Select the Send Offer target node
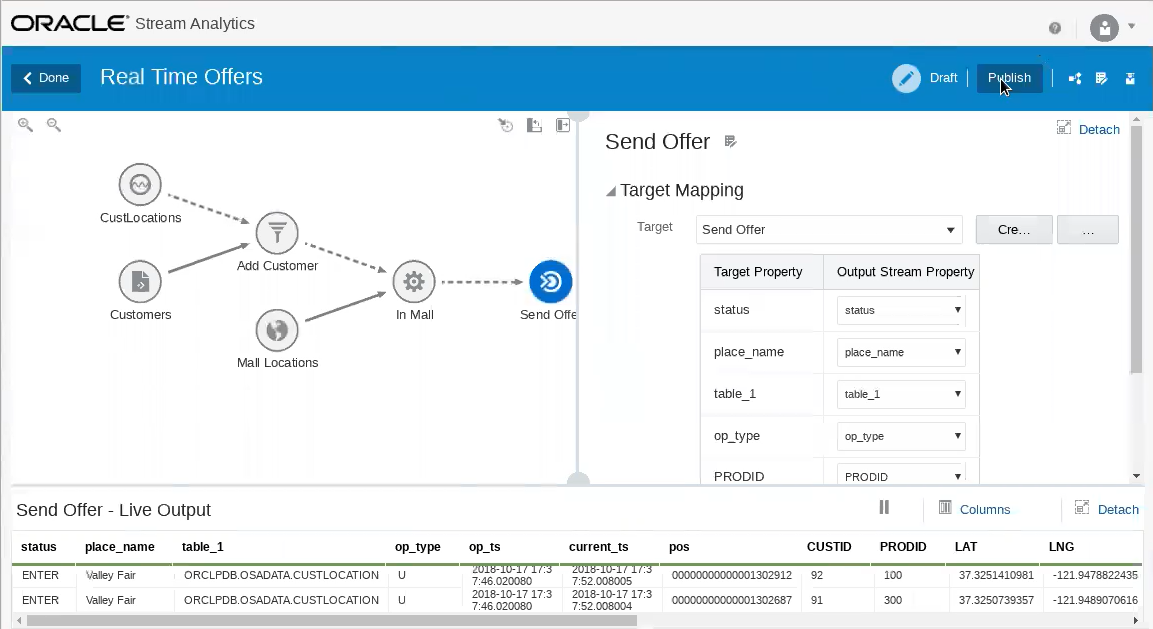Image resolution: width=1153 pixels, height=629 pixels. [x=551, y=281]
